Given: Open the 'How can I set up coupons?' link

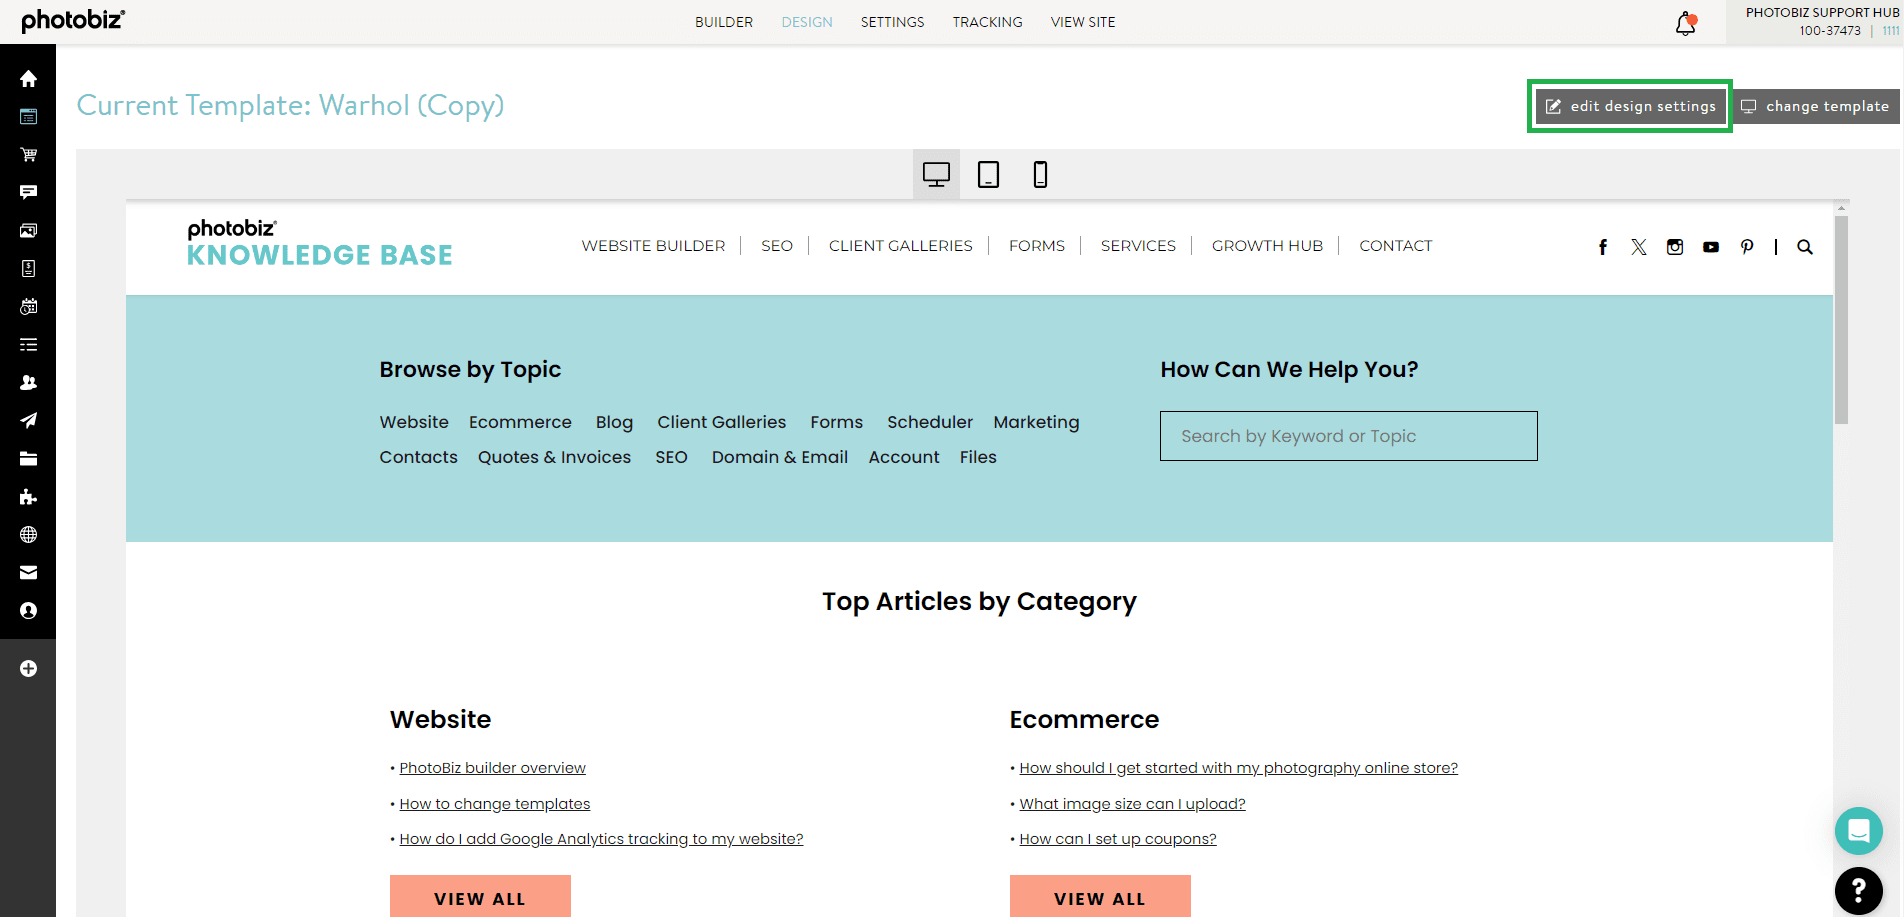Looking at the screenshot, I should click(1118, 839).
